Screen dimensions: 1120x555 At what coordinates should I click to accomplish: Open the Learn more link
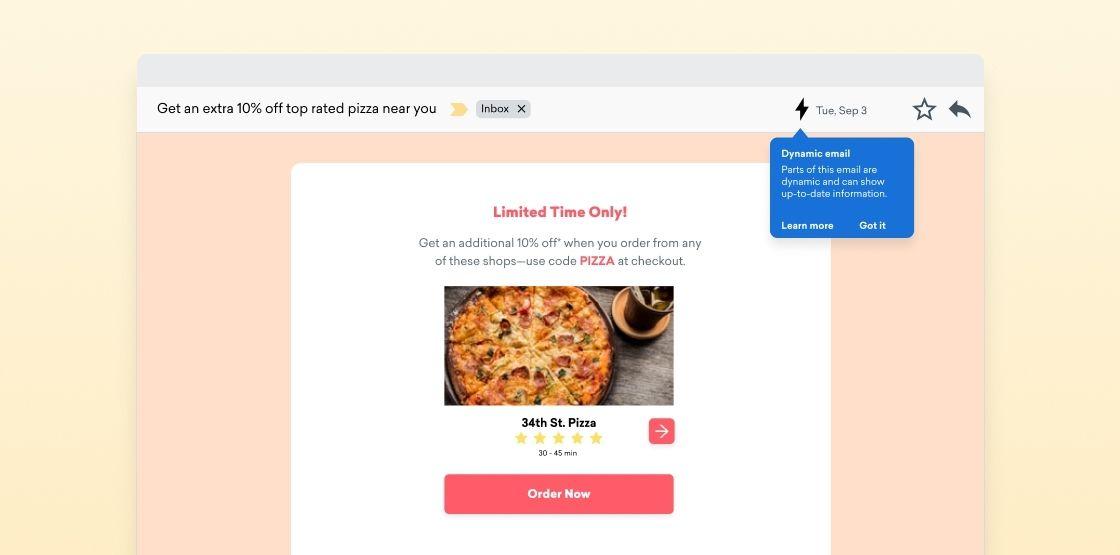pos(807,226)
